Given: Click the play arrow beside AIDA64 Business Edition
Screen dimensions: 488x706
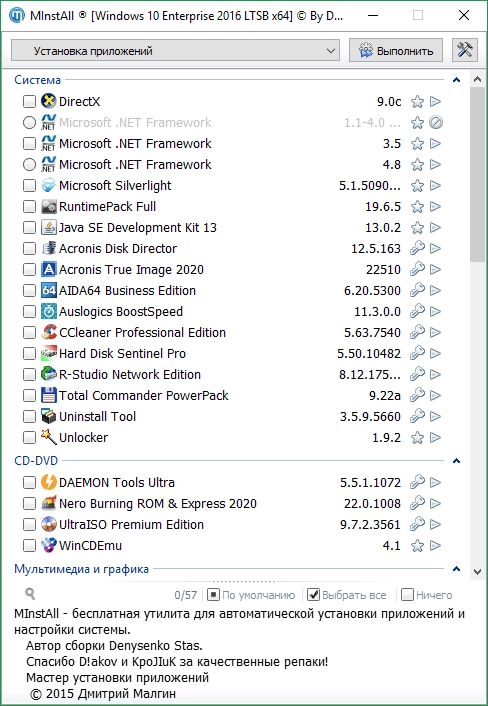Looking at the screenshot, I should tap(435, 290).
